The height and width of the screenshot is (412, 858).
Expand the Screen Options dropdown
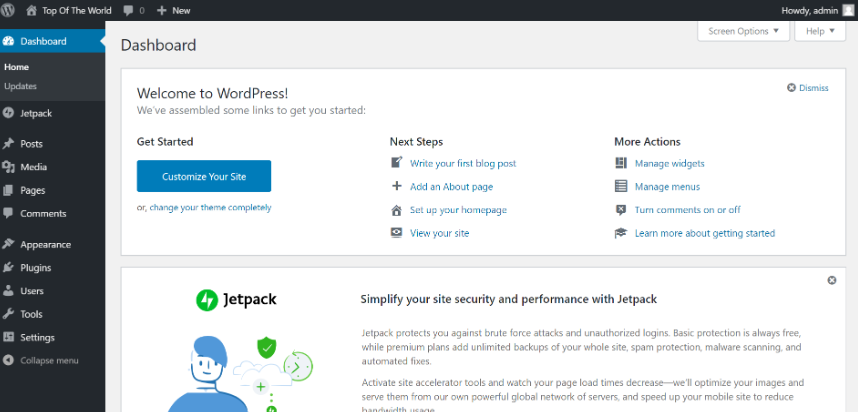744,31
